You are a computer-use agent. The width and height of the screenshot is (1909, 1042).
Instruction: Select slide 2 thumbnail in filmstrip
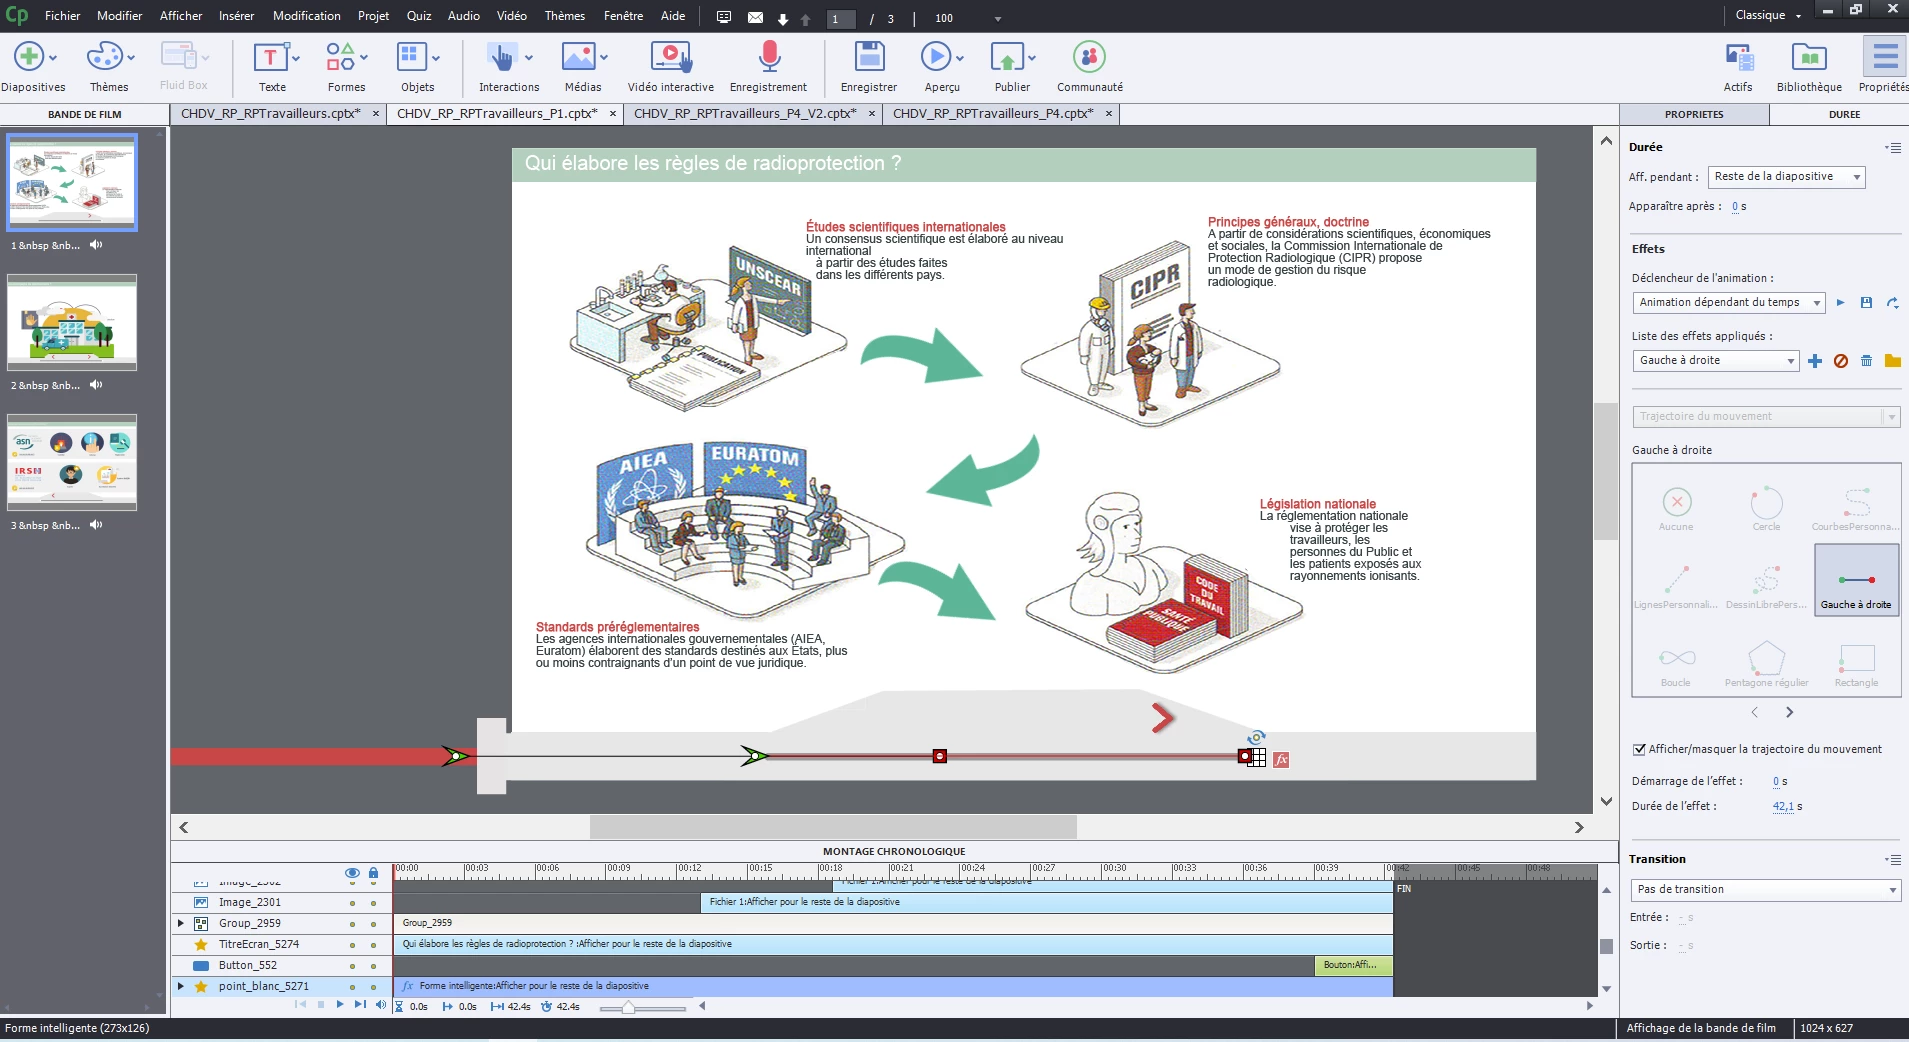(x=72, y=324)
